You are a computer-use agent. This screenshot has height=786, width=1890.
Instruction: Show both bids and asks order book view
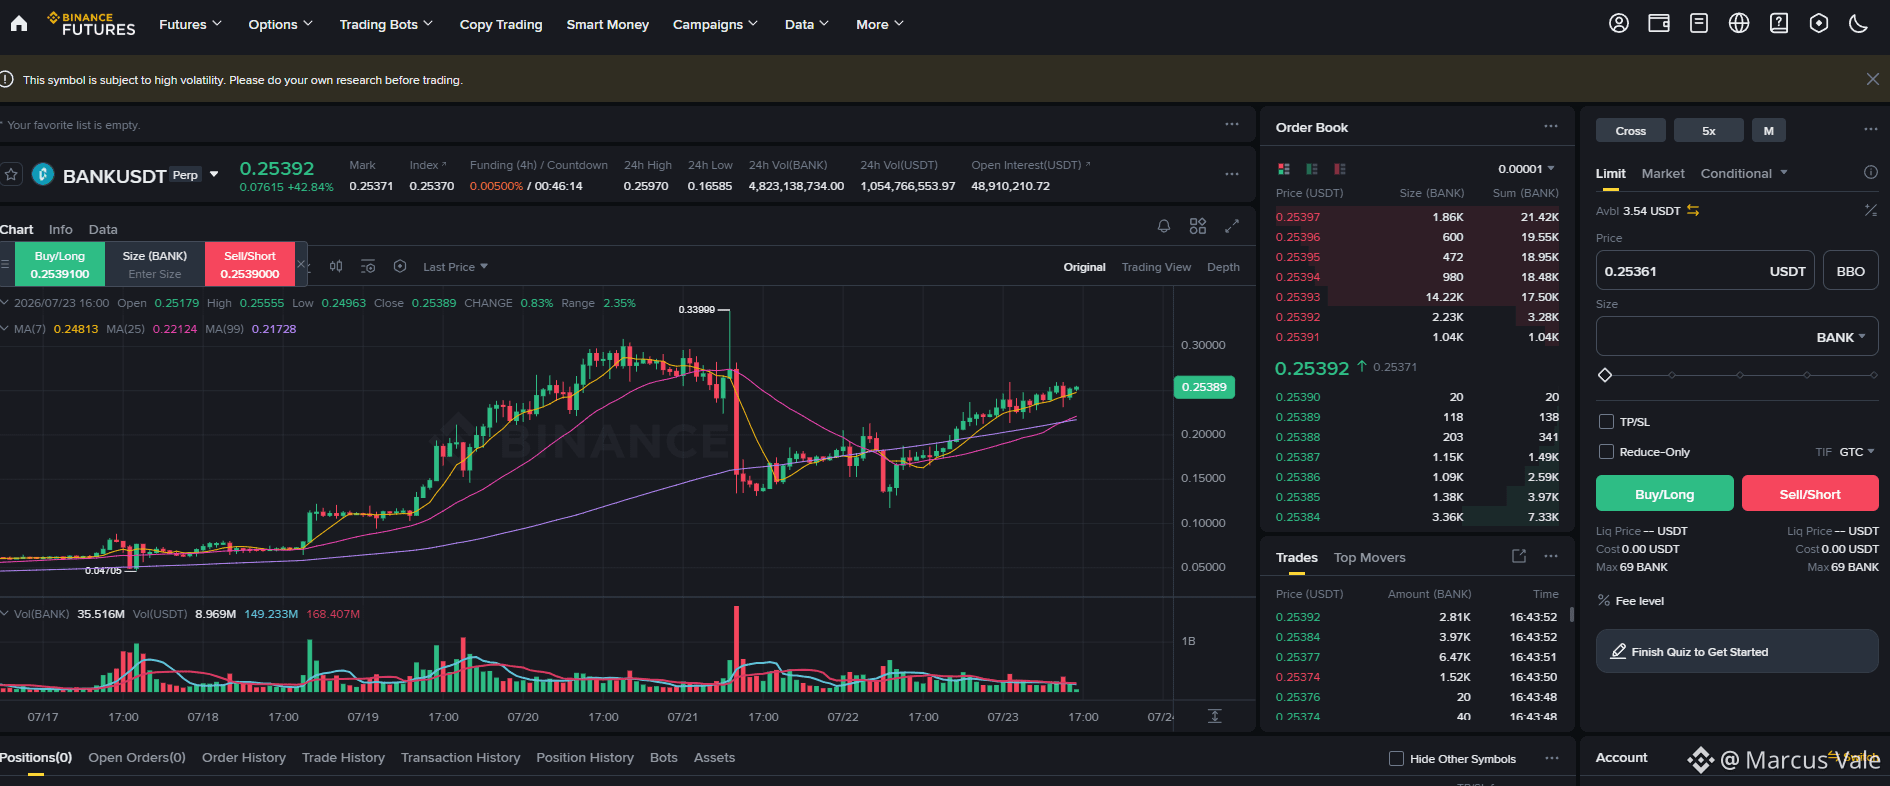click(x=1284, y=169)
